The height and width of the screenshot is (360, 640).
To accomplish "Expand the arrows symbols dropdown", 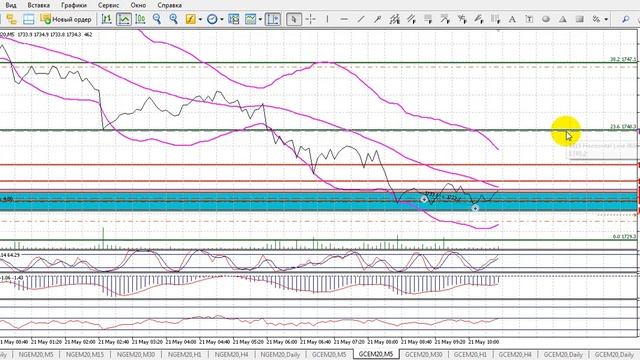I will (x=606, y=20).
